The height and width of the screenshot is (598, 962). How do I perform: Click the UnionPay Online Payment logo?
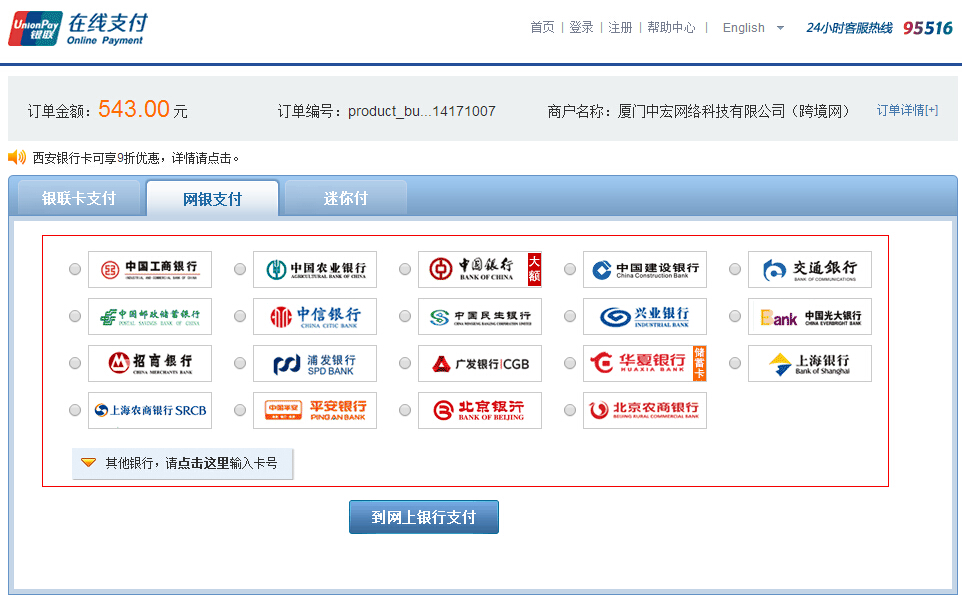tap(78, 29)
